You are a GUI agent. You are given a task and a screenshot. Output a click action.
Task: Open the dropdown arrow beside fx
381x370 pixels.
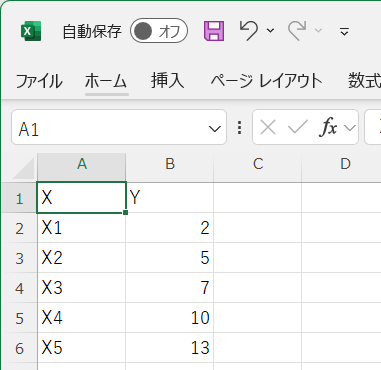click(x=350, y=128)
